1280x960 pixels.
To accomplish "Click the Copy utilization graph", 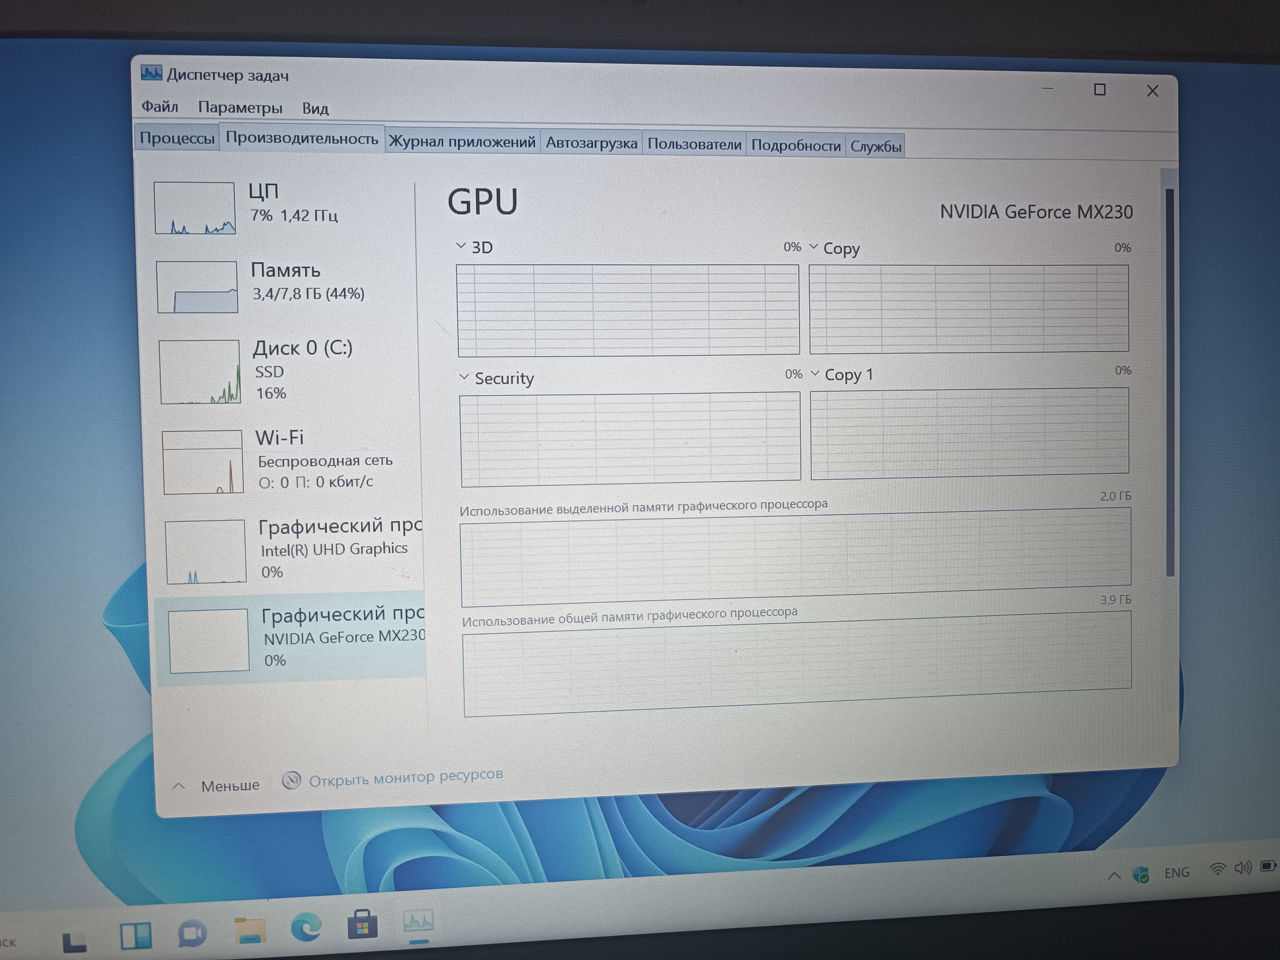I will pyautogui.click(x=969, y=308).
